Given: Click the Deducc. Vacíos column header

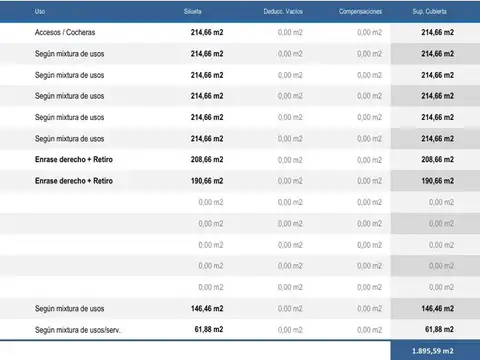Looking at the screenshot, I should pyautogui.click(x=283, y=12).
